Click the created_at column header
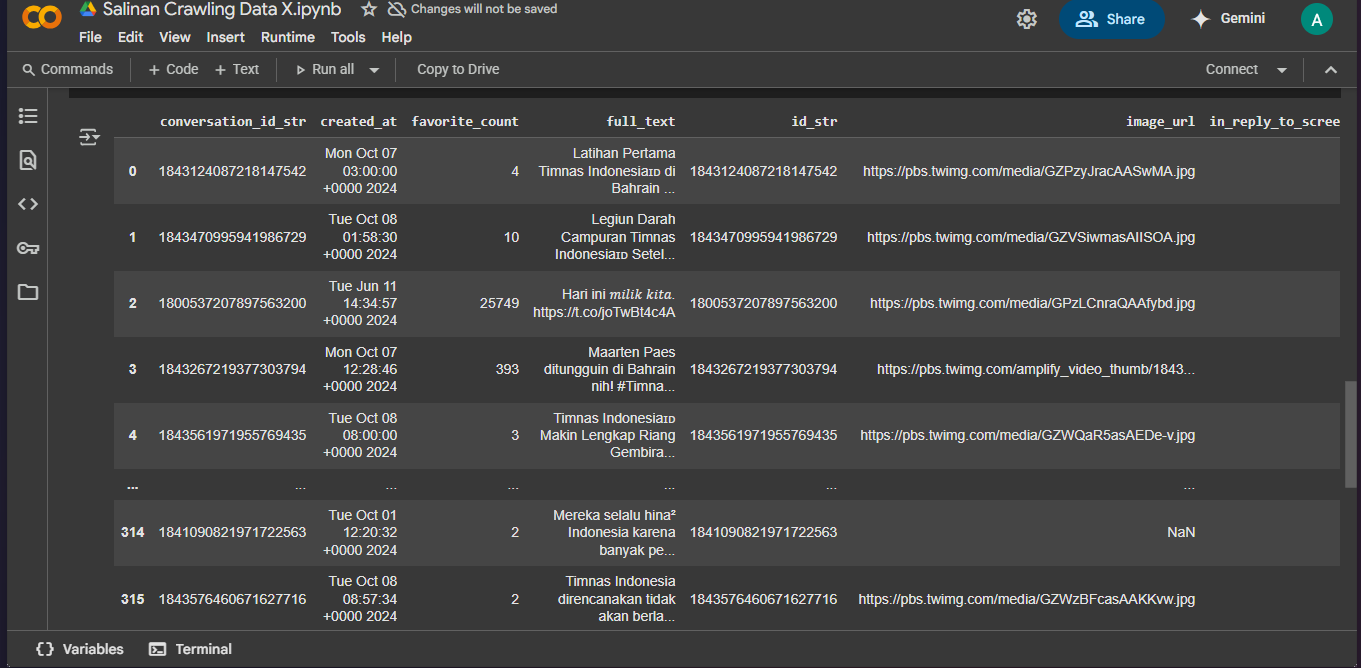Screen dimensions: 1361x668 (x=359, y=121)
